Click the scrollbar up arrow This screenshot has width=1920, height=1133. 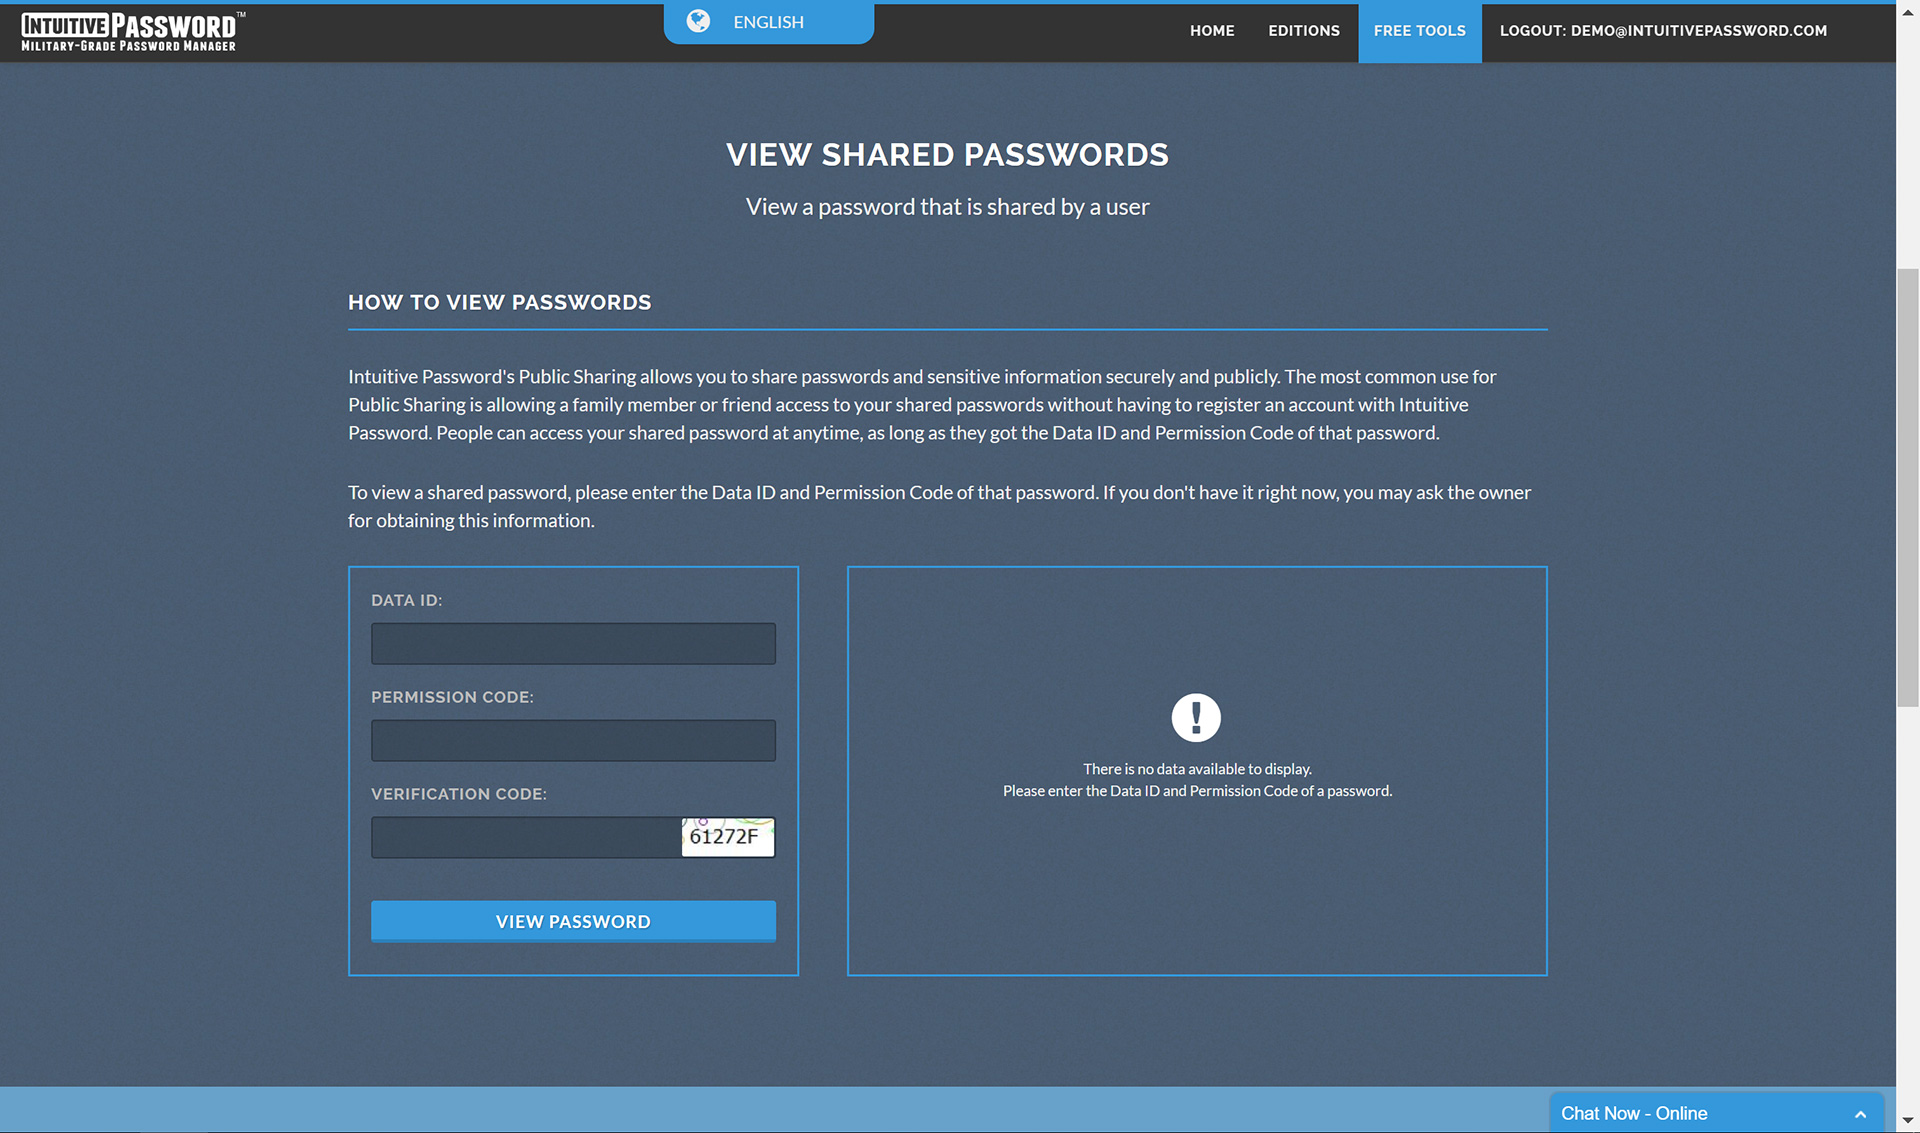1908,12
